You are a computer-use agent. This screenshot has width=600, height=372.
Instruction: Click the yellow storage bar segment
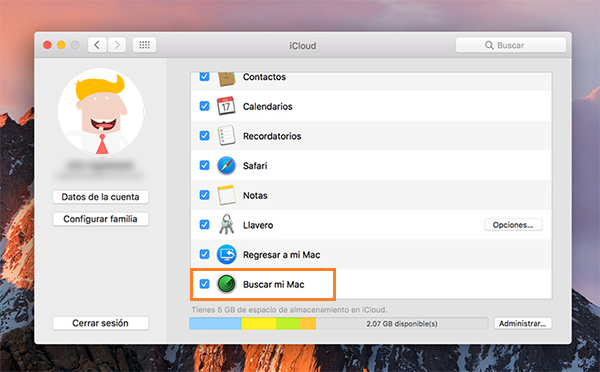(259, 323)
